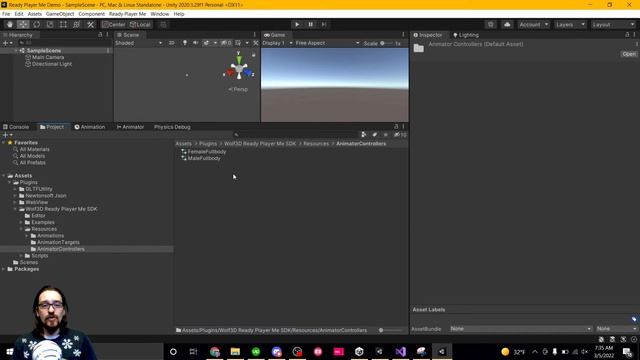Select the Rect tool
640x360 pixels.
(63, 24)
